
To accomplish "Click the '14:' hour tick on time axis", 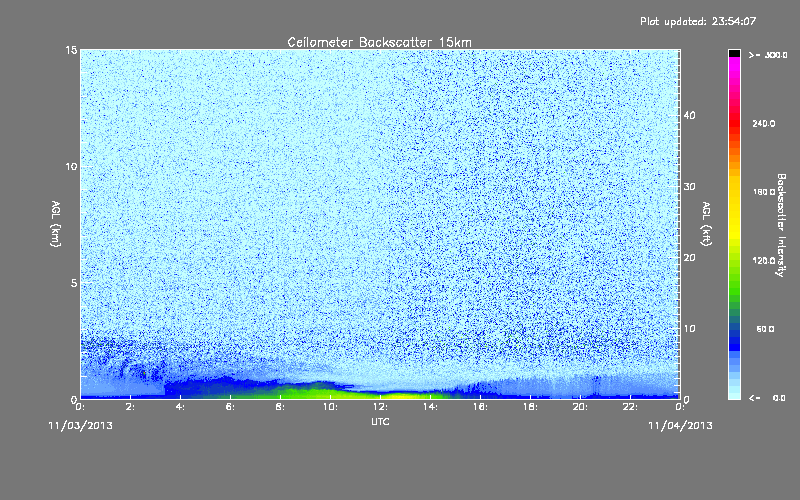I will 430,407.
